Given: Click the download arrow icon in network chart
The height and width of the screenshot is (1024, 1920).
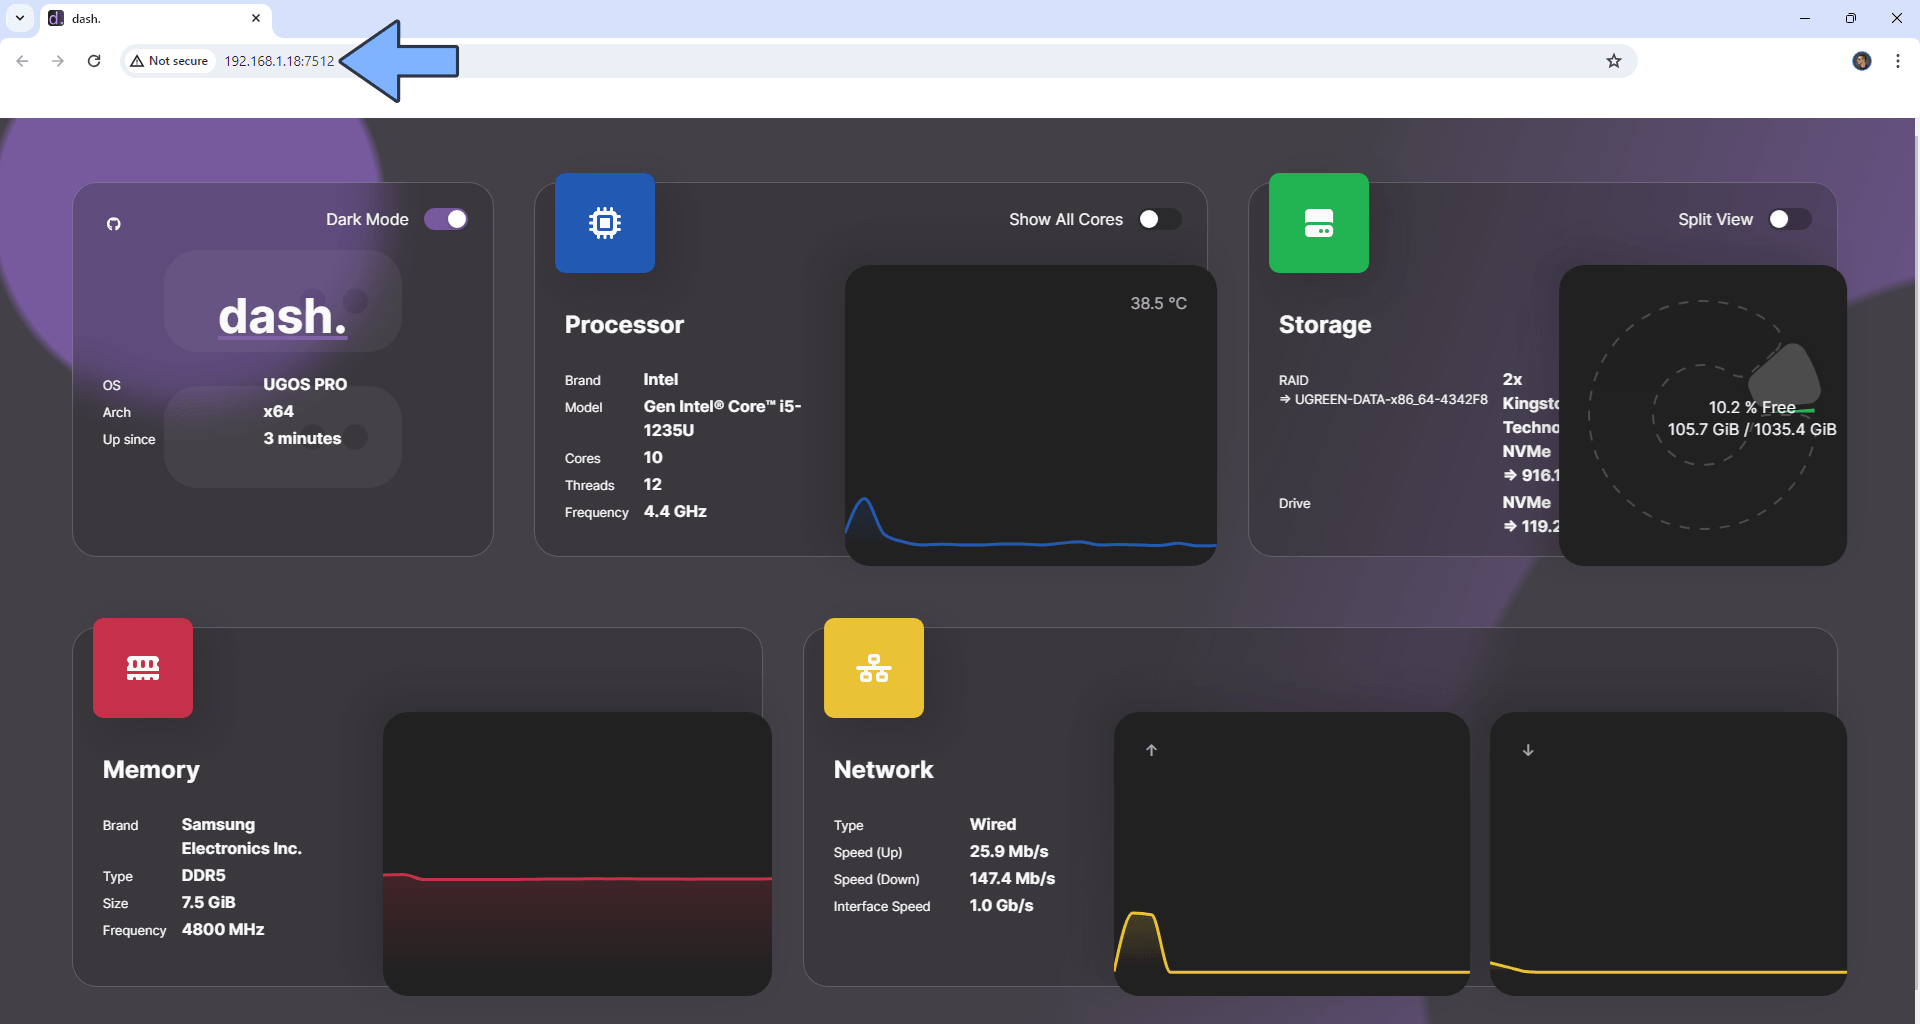Looking at the screenshot, I should (x=1528, y=750).
